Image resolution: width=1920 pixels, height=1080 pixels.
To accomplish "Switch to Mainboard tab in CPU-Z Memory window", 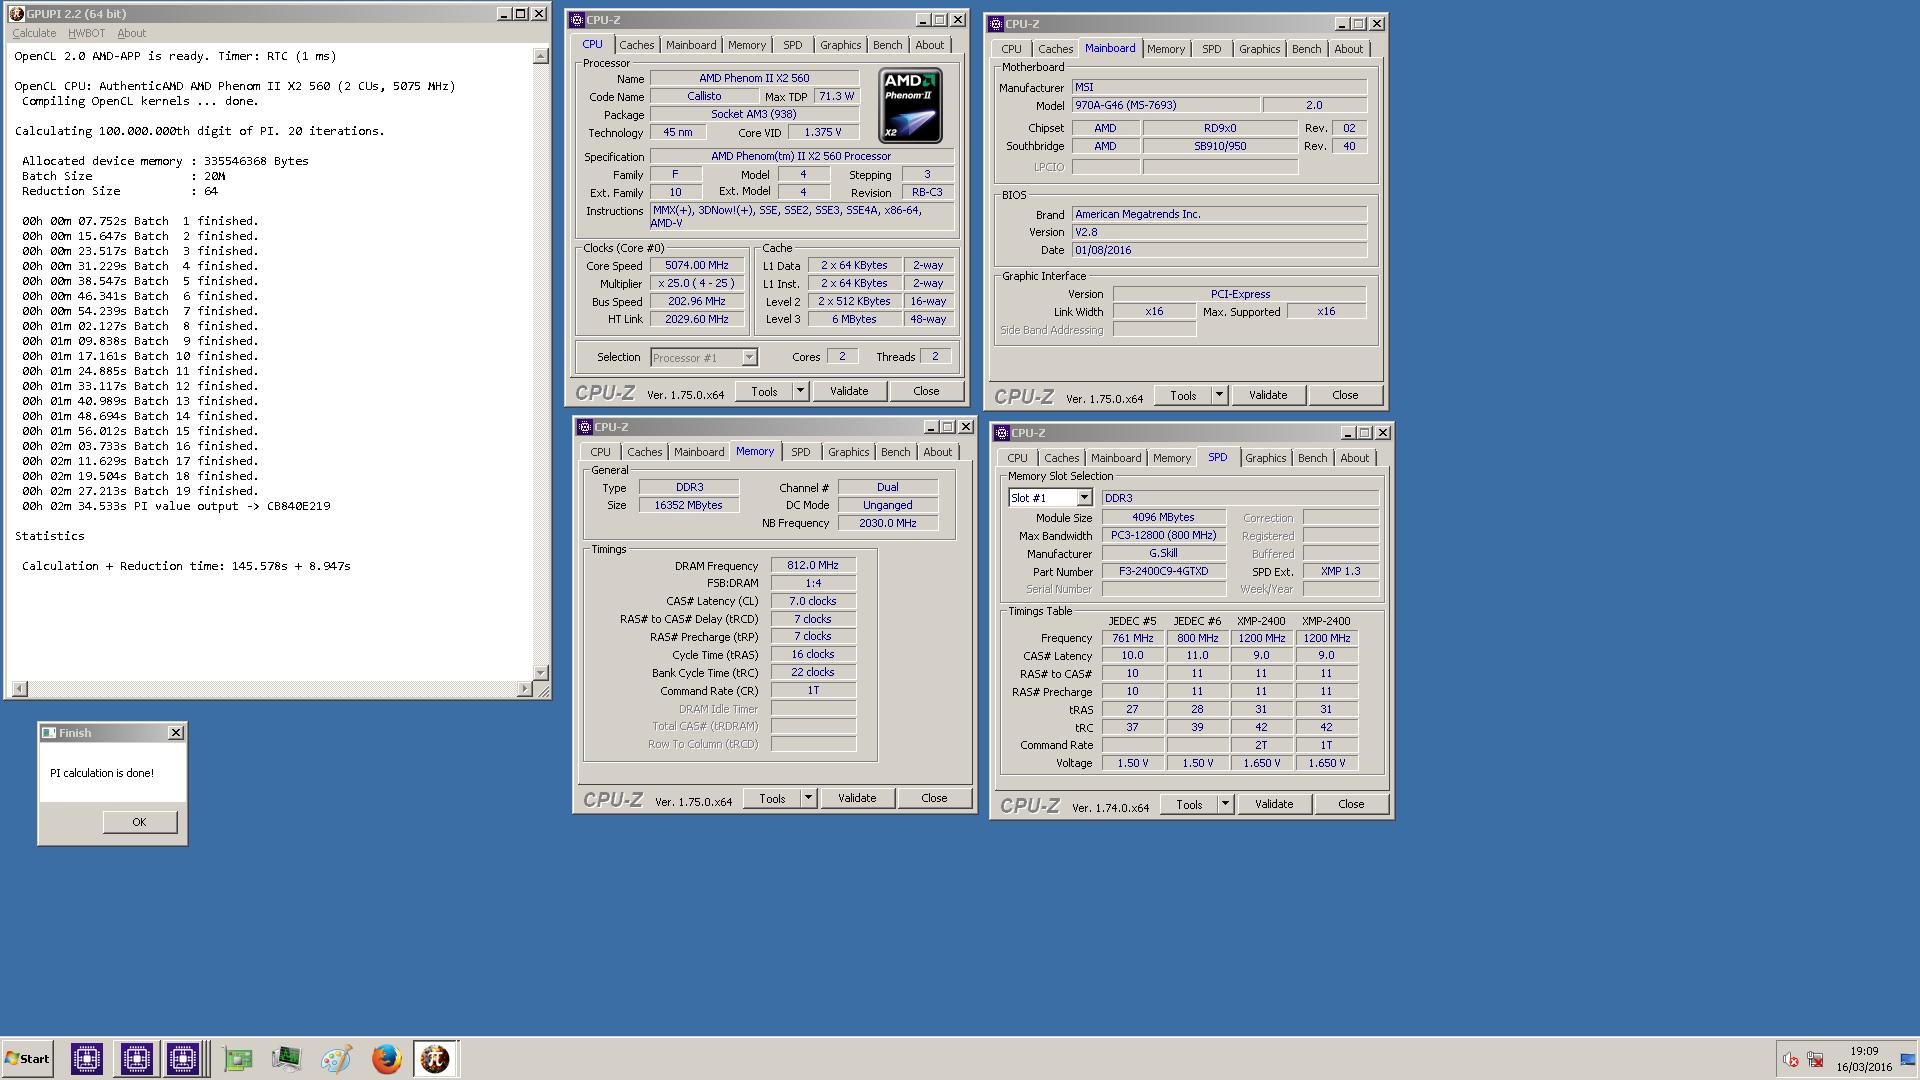I will point(698,452).
